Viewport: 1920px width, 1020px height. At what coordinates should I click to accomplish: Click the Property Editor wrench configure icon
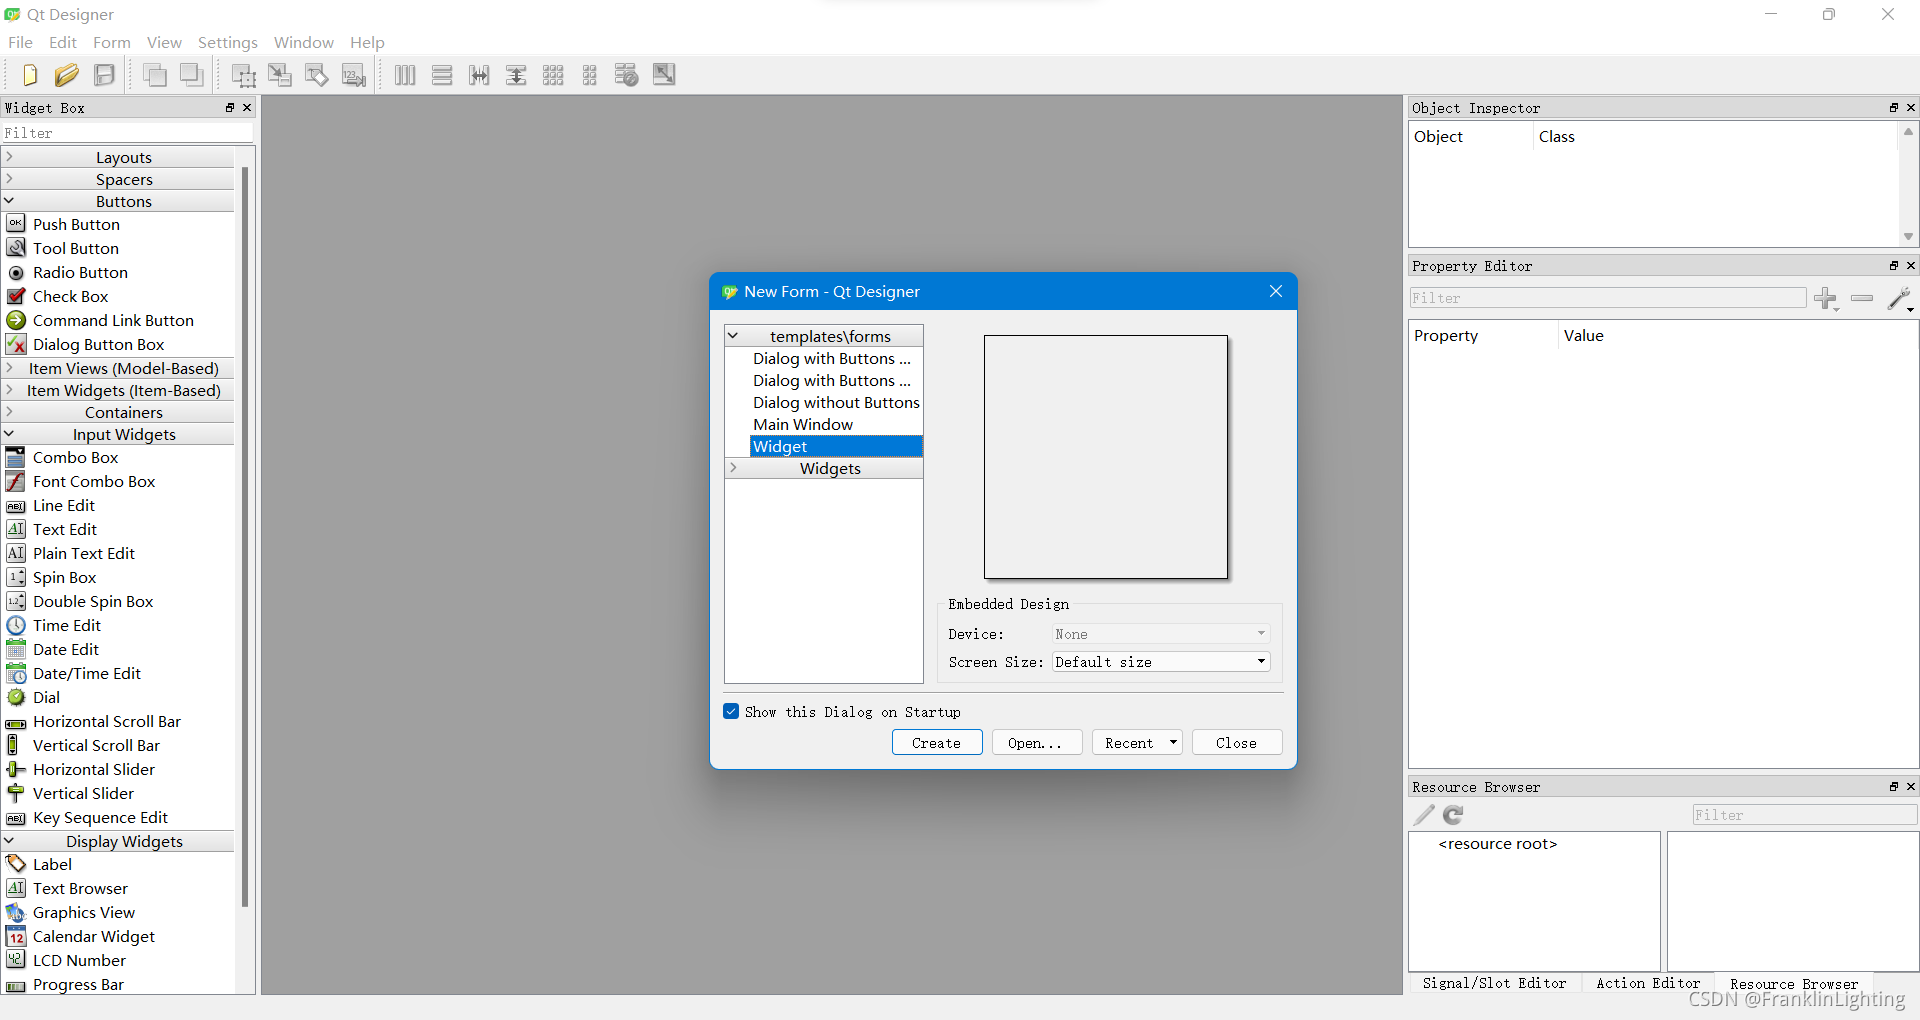[1900, 298]
